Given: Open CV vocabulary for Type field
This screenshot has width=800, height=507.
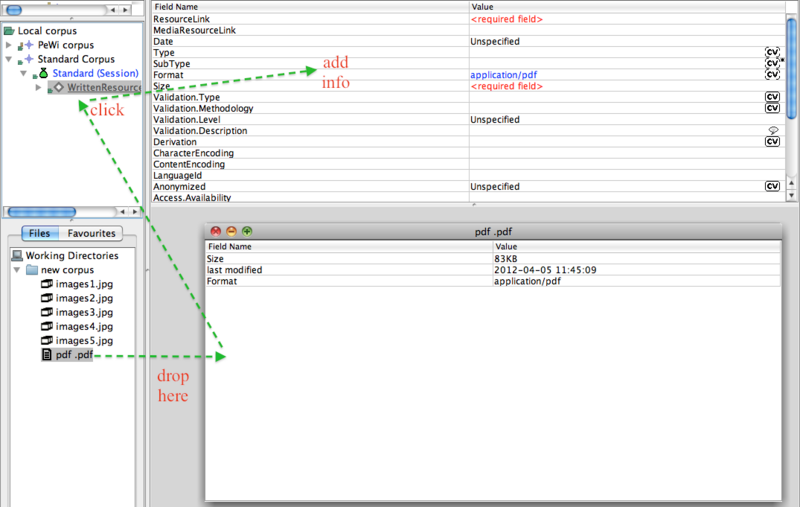Looking at the screenshot, I should (x=772, y=52).
